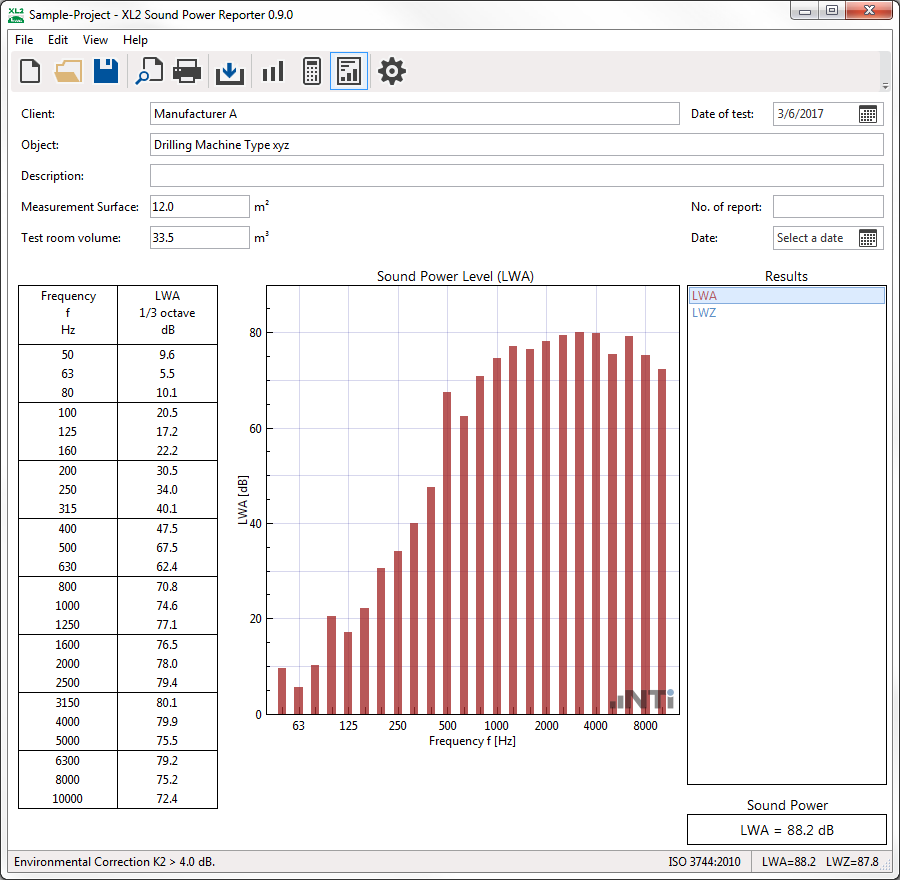Click the New project icon
900x880 pixels.
point(31,71)
